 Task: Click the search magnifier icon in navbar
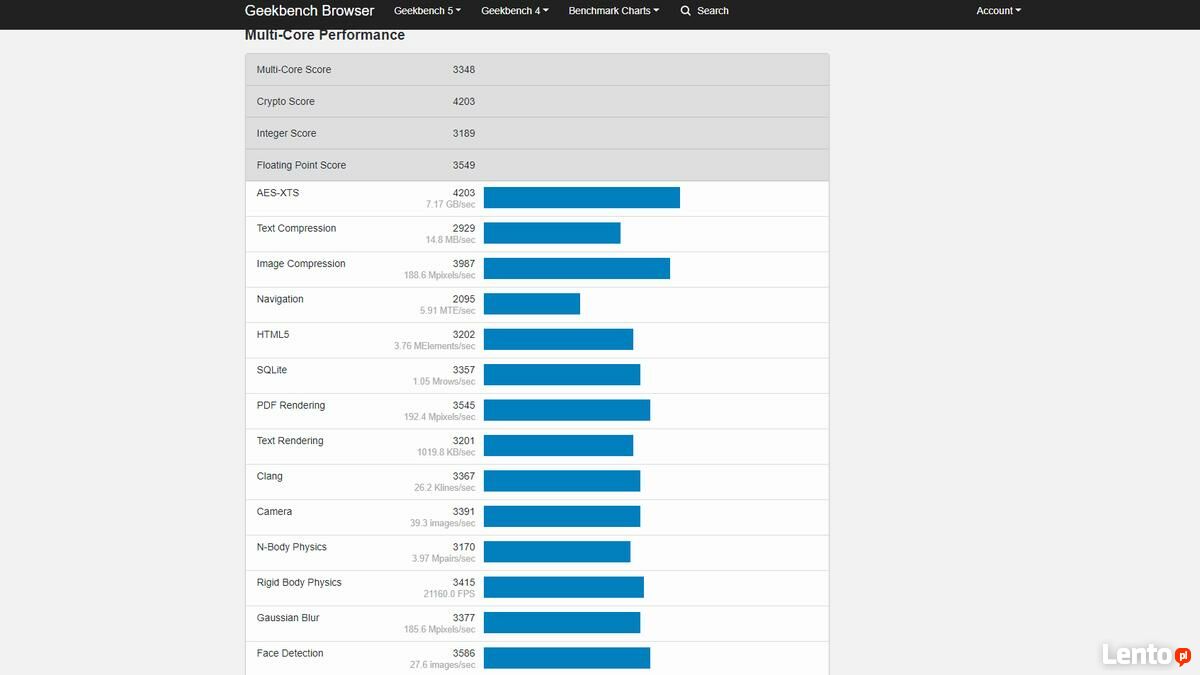click(685, 11)
